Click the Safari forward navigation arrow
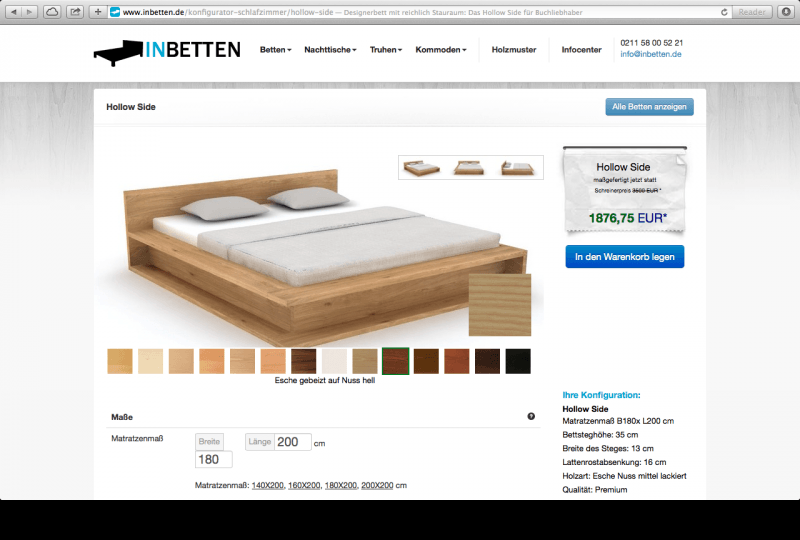The width and height of the screenshot is (800, 540). coord(30,12)
